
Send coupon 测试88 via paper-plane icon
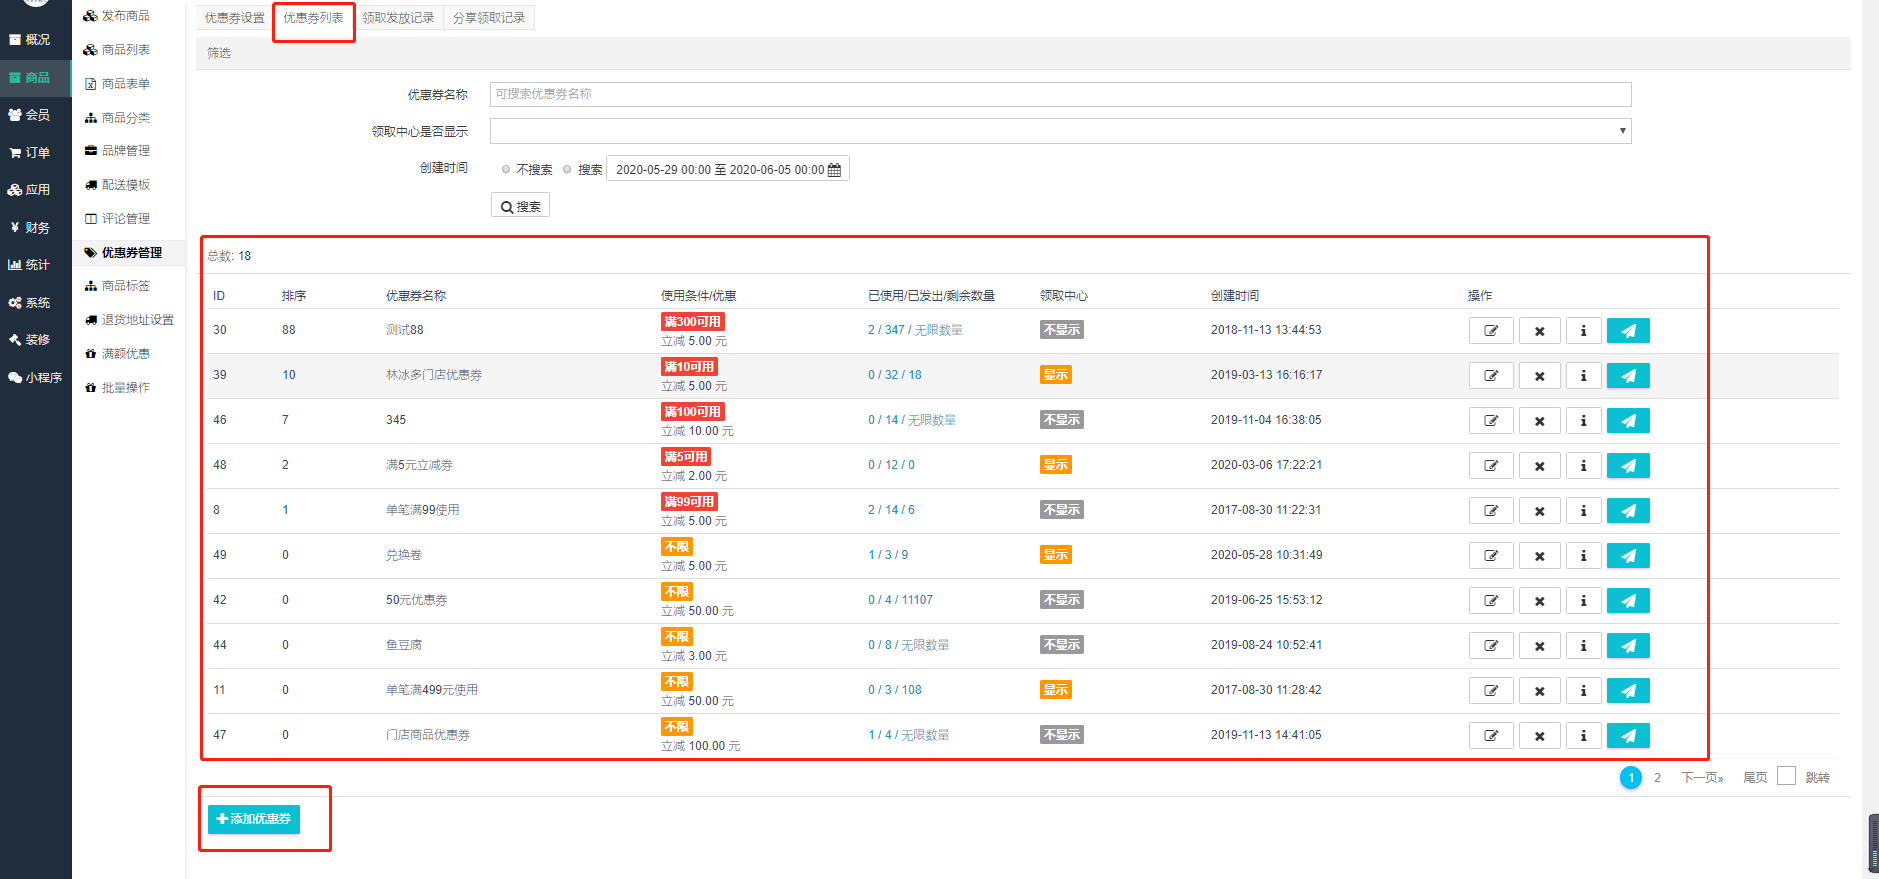[1628, 331]
